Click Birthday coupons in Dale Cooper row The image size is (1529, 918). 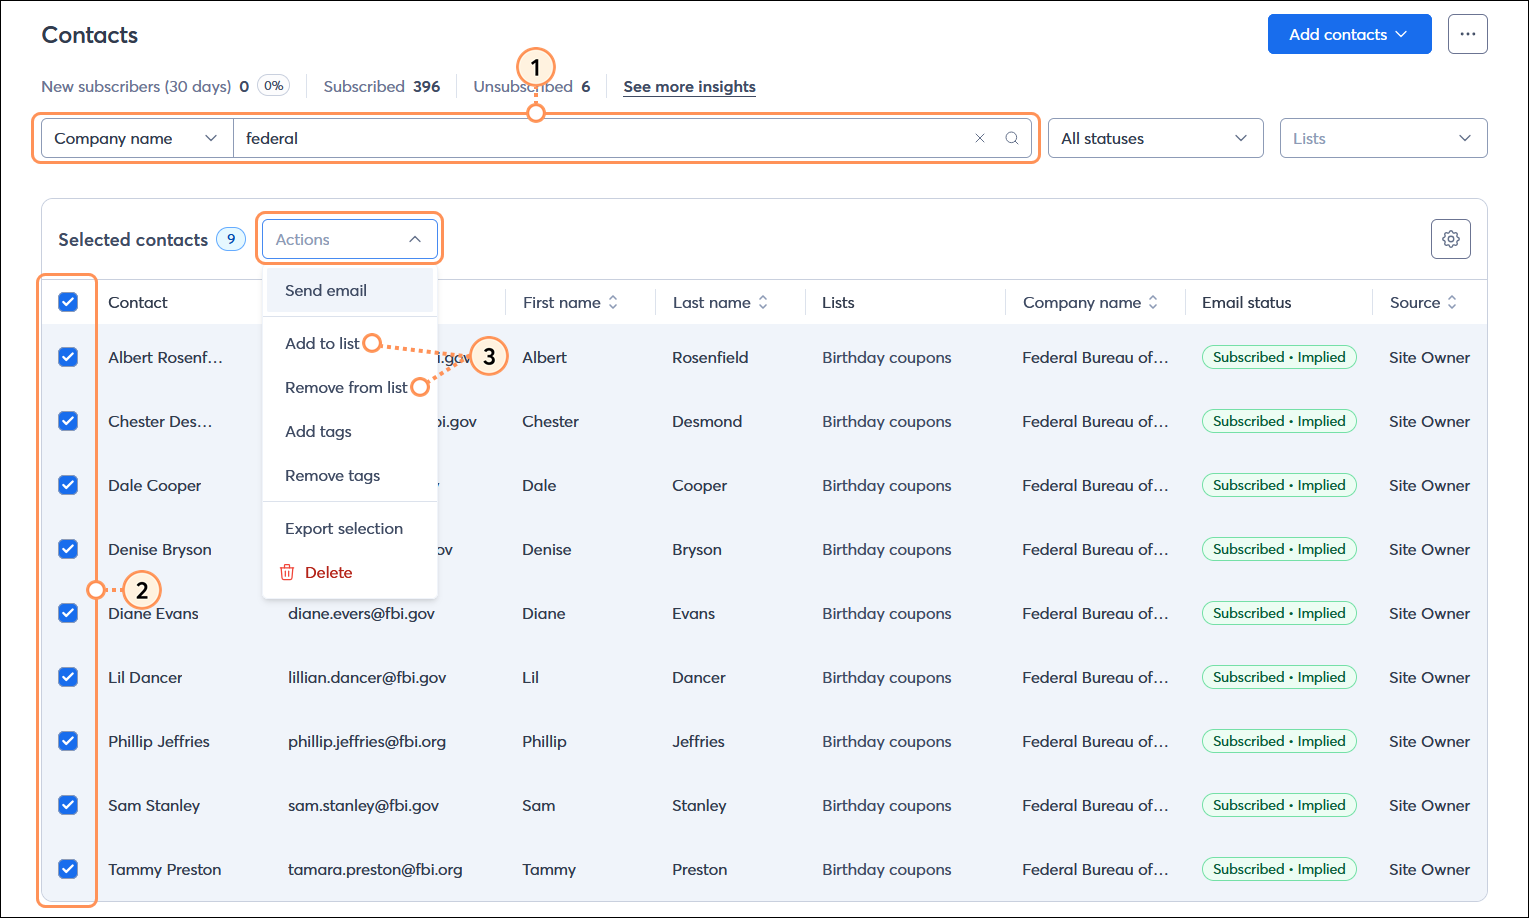pos(886,485)
